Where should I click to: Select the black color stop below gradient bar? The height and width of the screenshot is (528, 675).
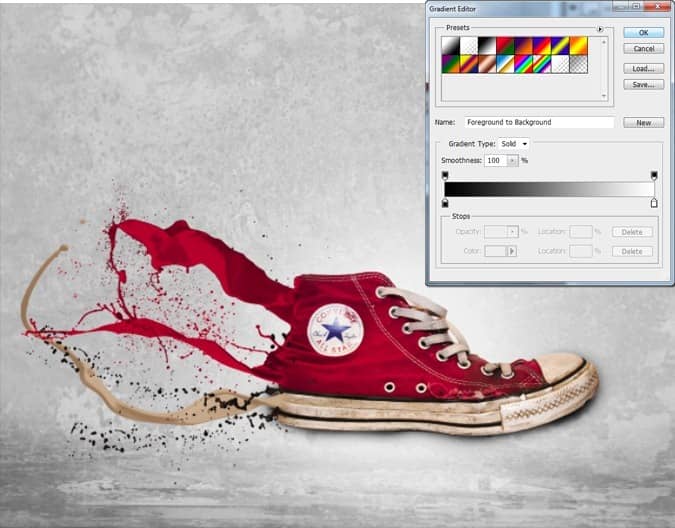coord(445,203)
